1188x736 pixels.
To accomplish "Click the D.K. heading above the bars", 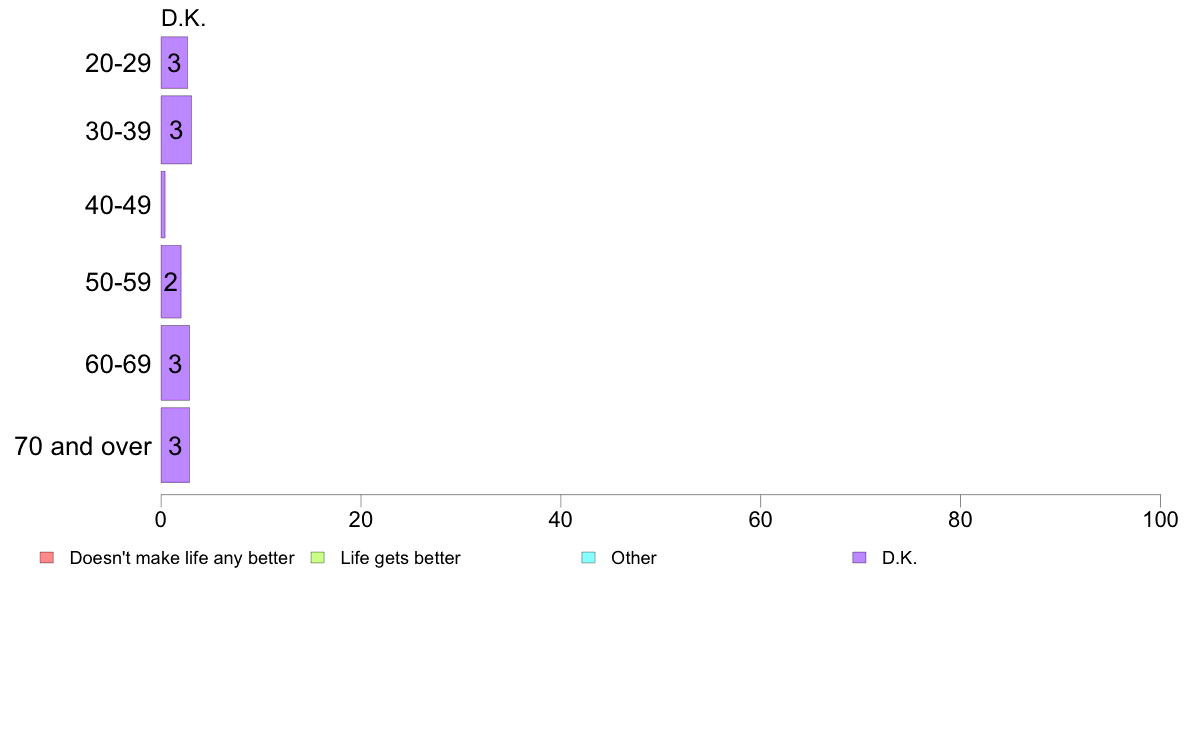I will (183, 18).
